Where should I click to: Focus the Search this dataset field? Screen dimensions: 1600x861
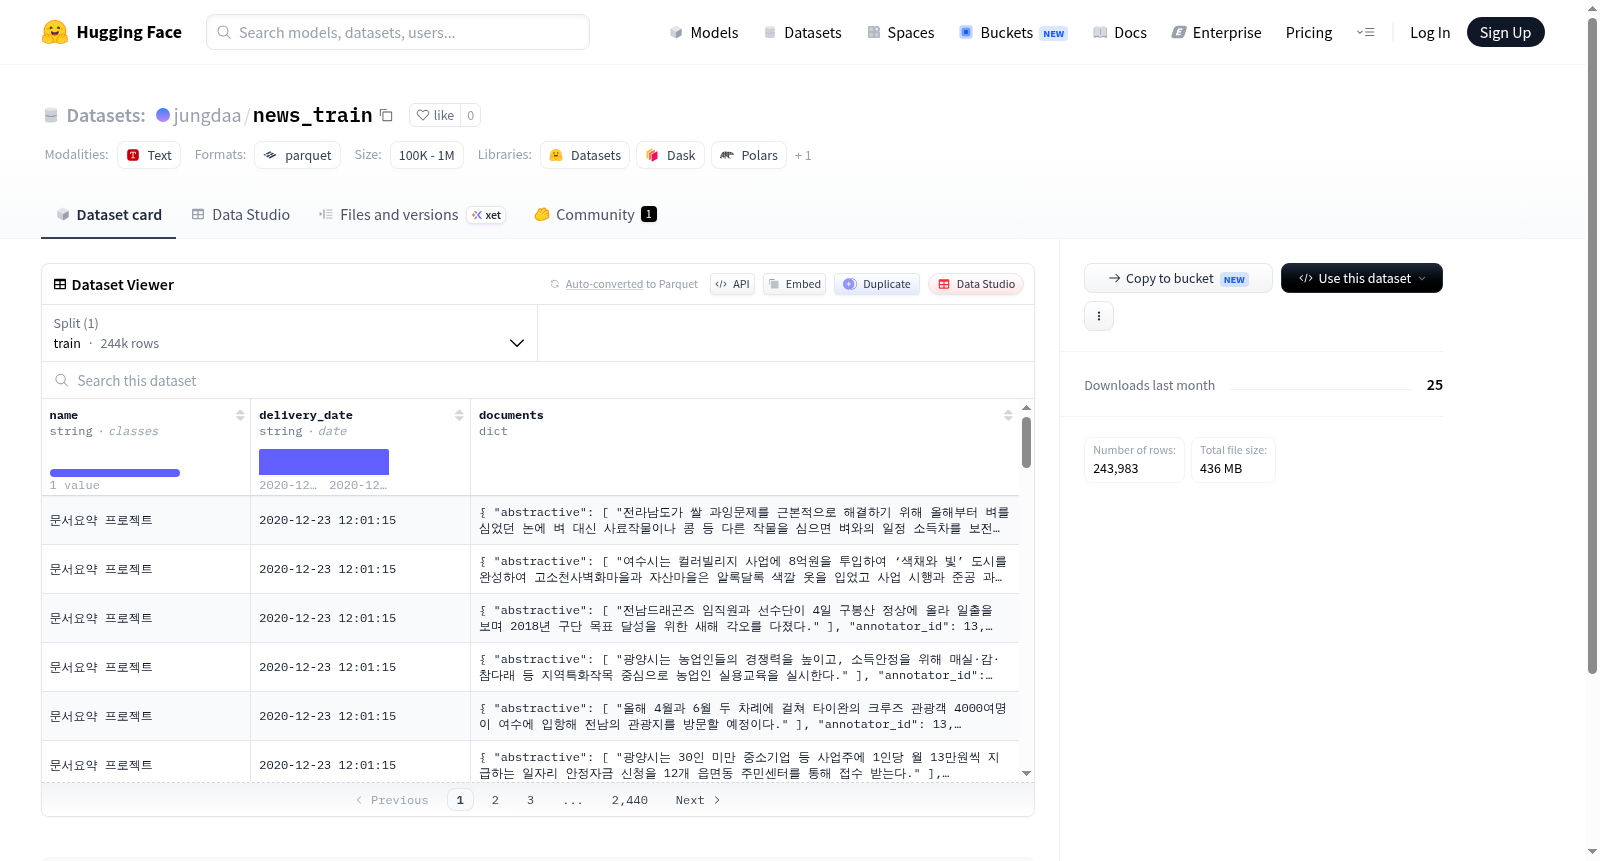538,381
